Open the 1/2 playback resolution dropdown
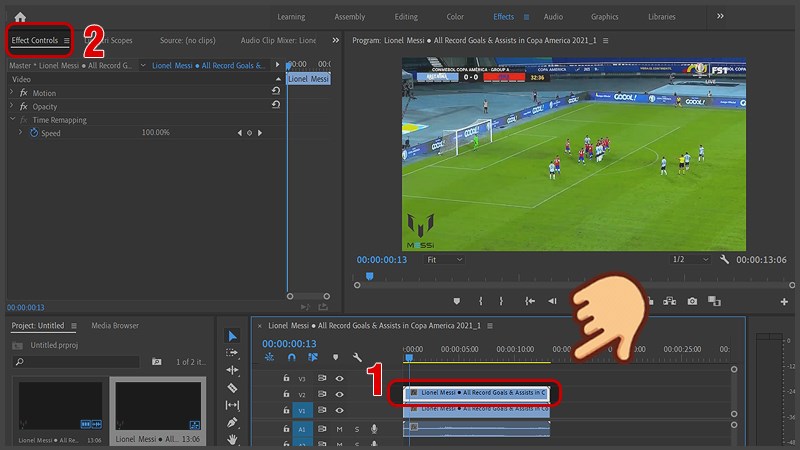 [690, 259]
